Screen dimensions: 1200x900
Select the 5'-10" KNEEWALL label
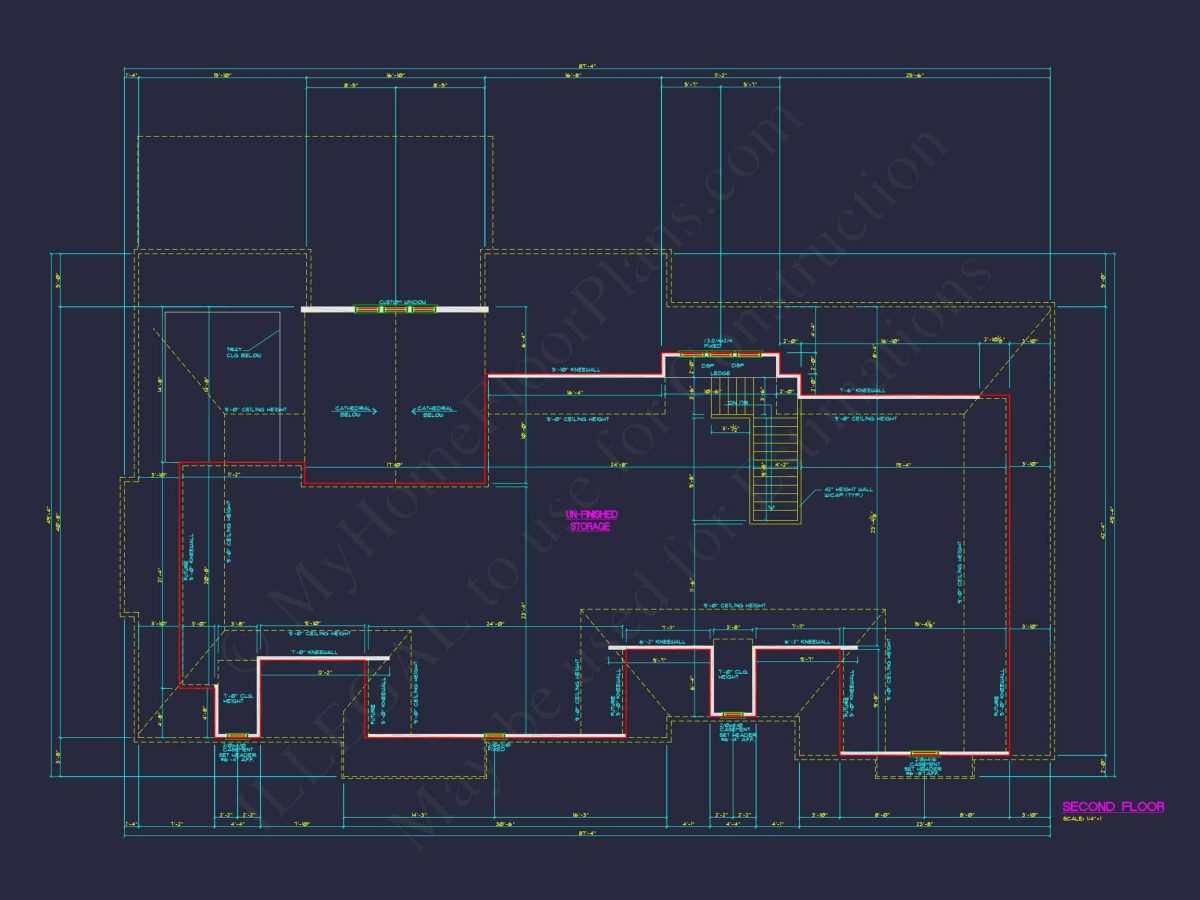[576, 370]
